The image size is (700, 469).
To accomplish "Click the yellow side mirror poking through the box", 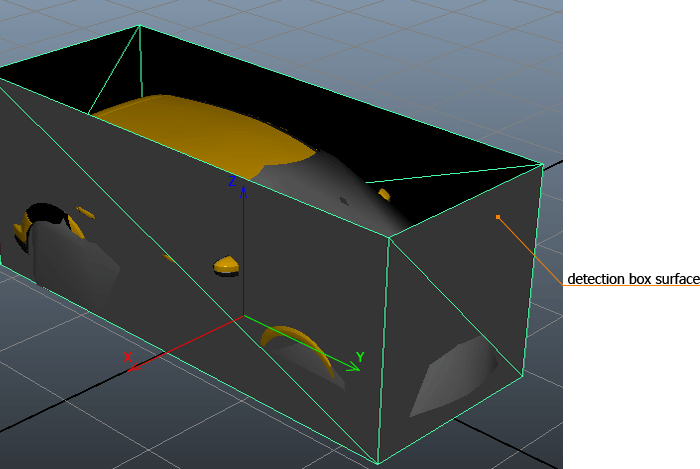I will tap(227, 265).
